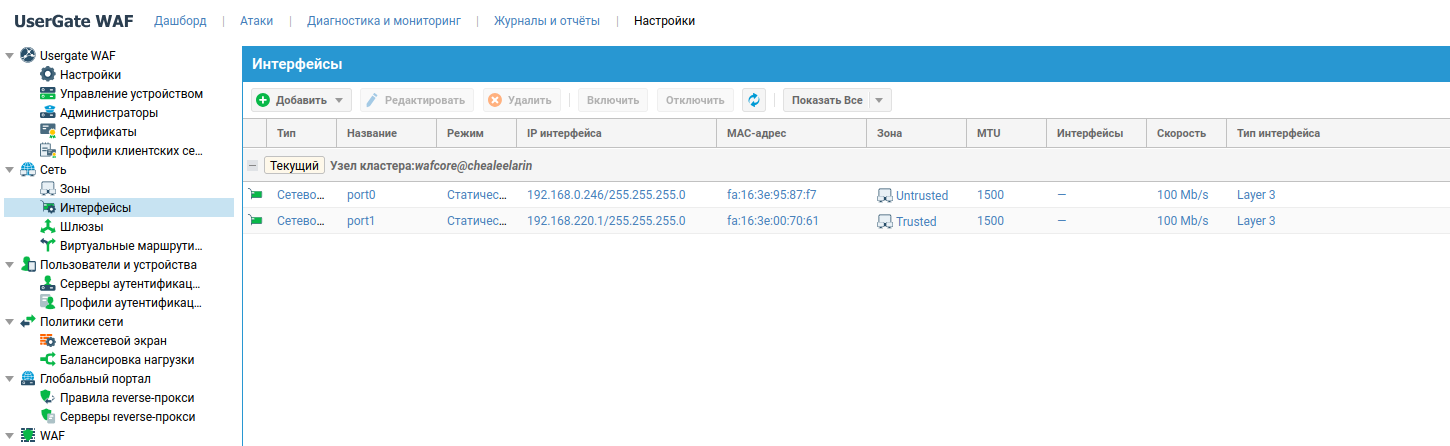Click the Правила reverse-прокси icon

pos(47,397)
